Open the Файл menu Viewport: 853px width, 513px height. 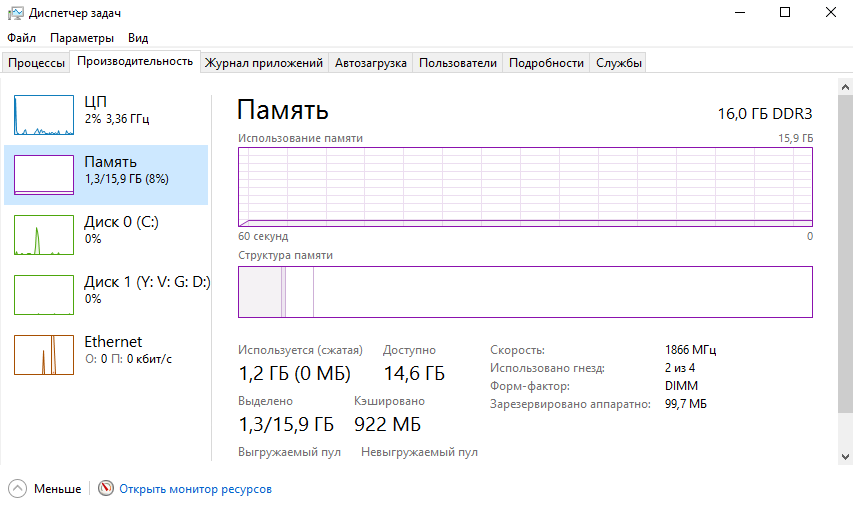click(21, 38)
